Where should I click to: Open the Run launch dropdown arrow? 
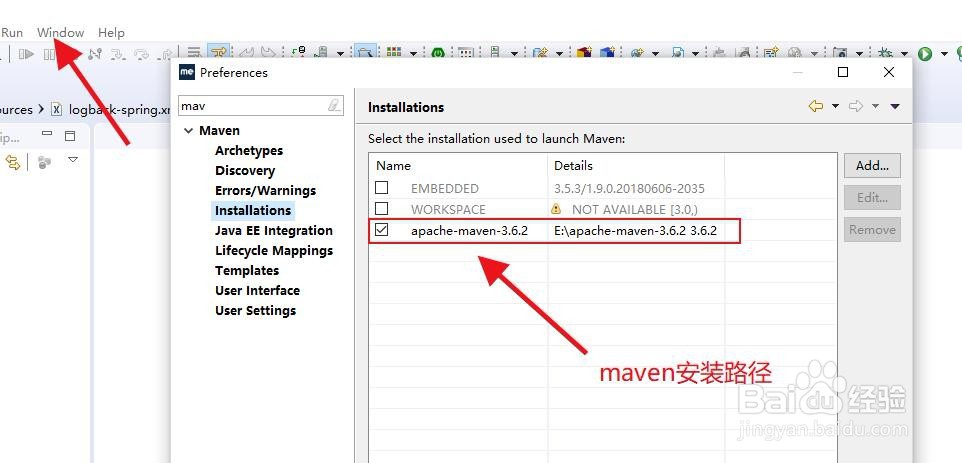coord(944,54)
